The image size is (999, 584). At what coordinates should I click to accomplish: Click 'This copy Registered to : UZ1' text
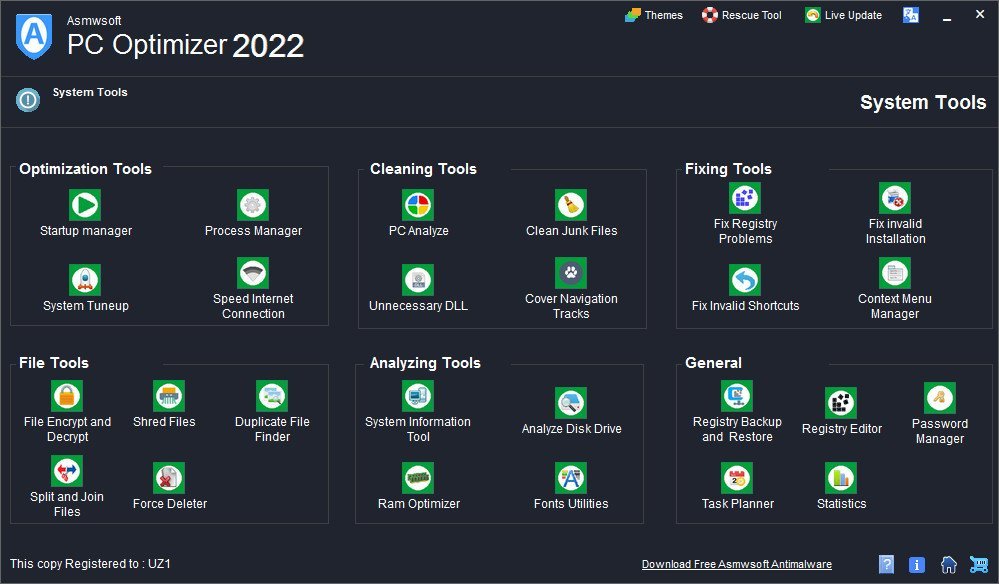pos(90,564)
